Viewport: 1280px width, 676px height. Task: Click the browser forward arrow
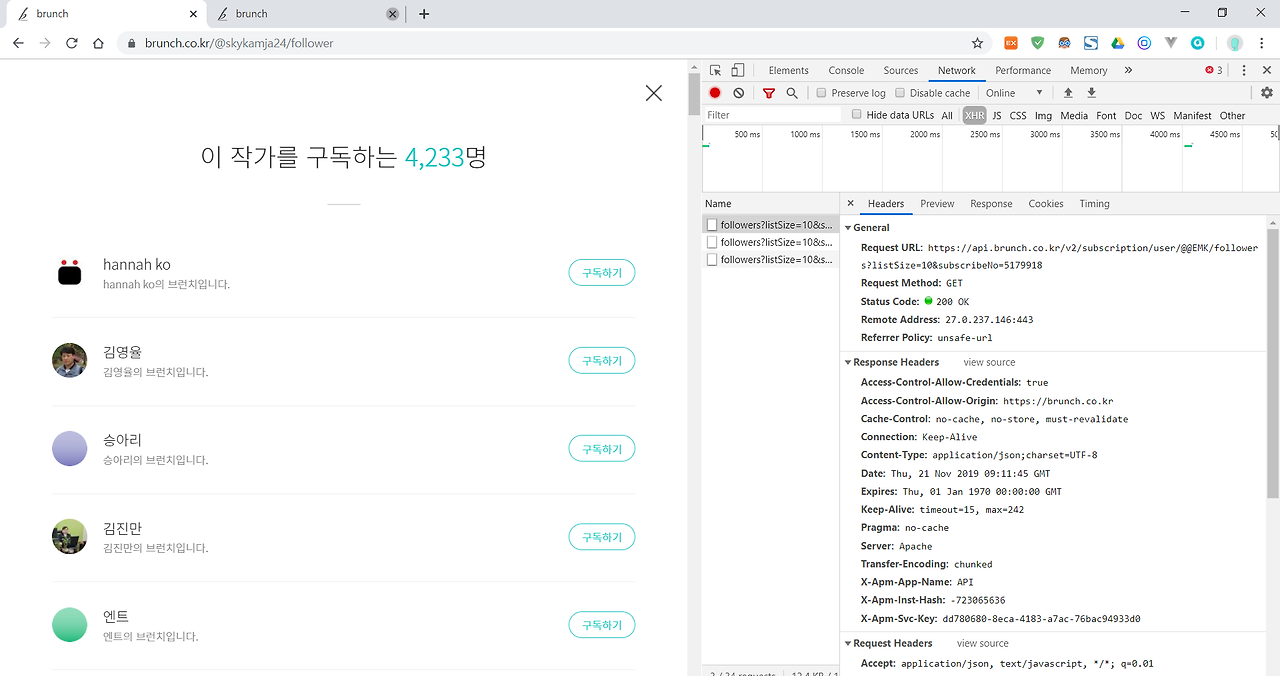coord(45,43)
